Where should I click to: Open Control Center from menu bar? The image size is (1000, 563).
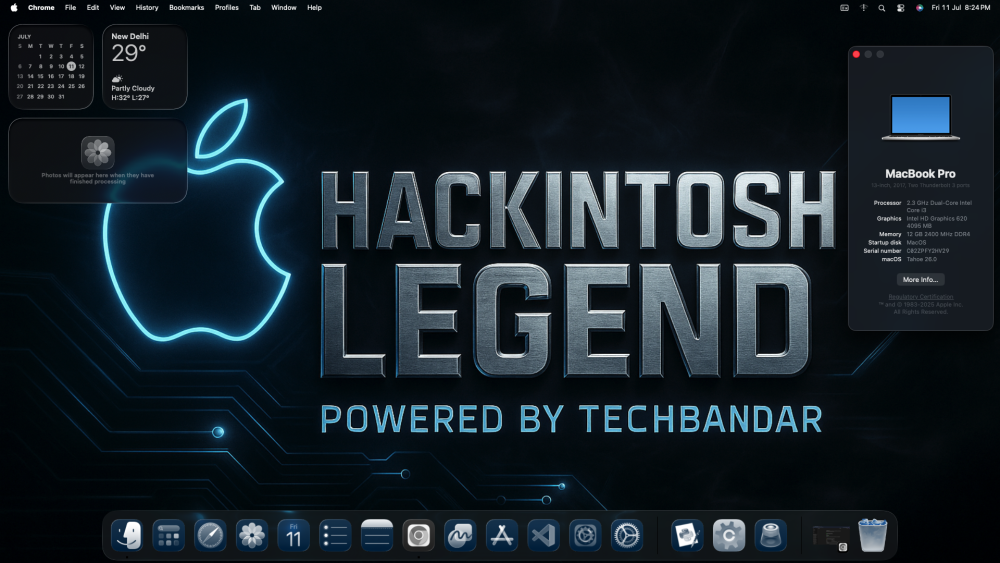[x=901, y=8]
